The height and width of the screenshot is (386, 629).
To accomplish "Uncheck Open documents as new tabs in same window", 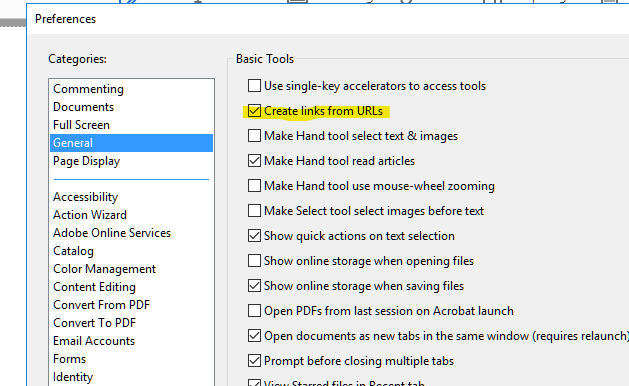I will point(254,336).
